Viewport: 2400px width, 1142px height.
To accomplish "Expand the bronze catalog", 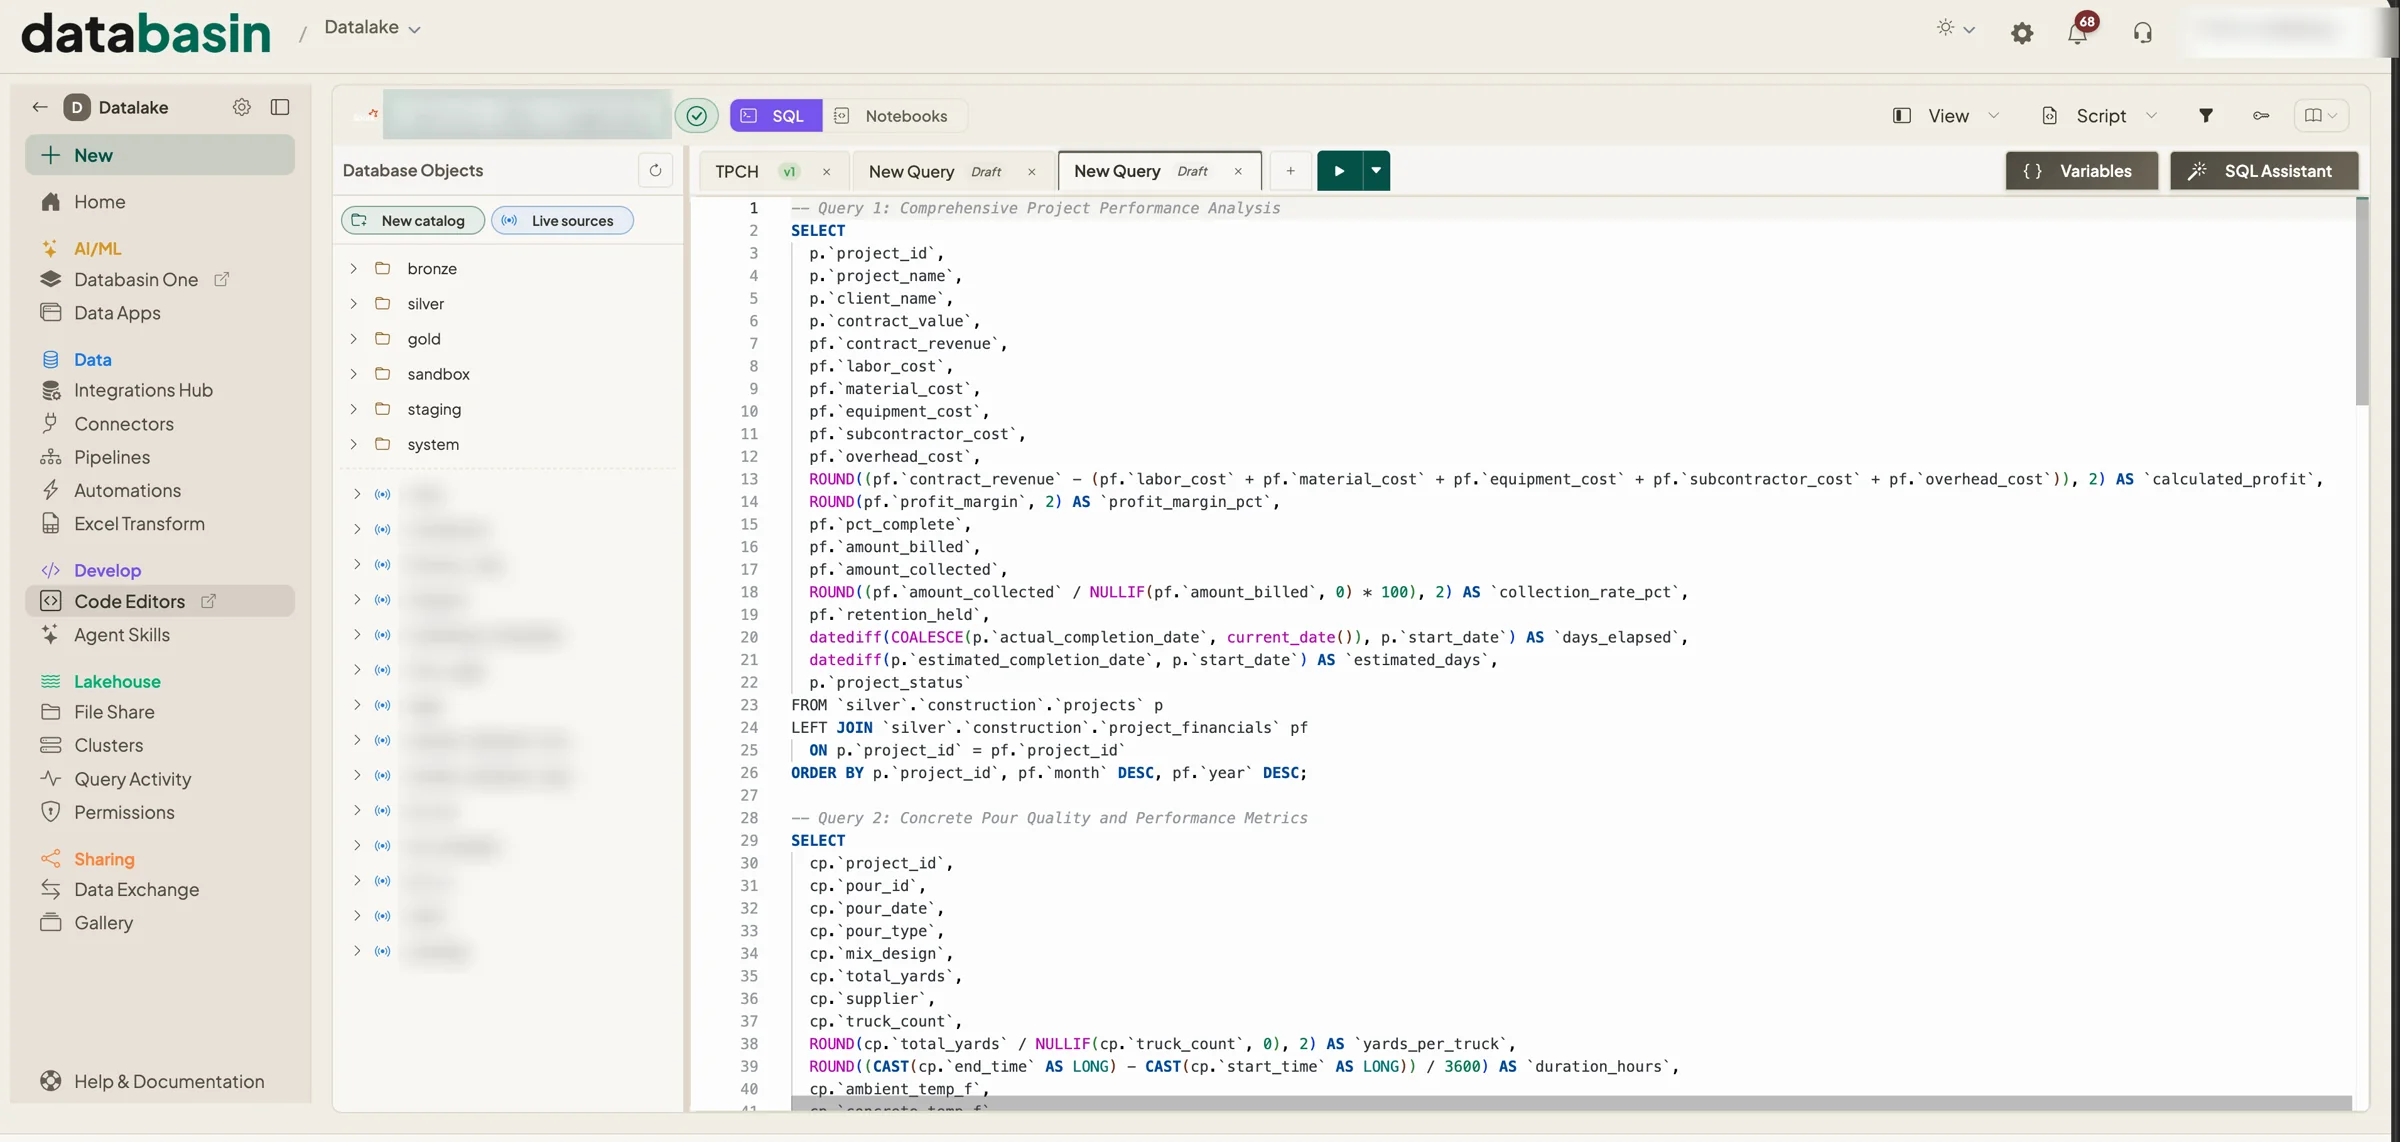I will 353,268.
